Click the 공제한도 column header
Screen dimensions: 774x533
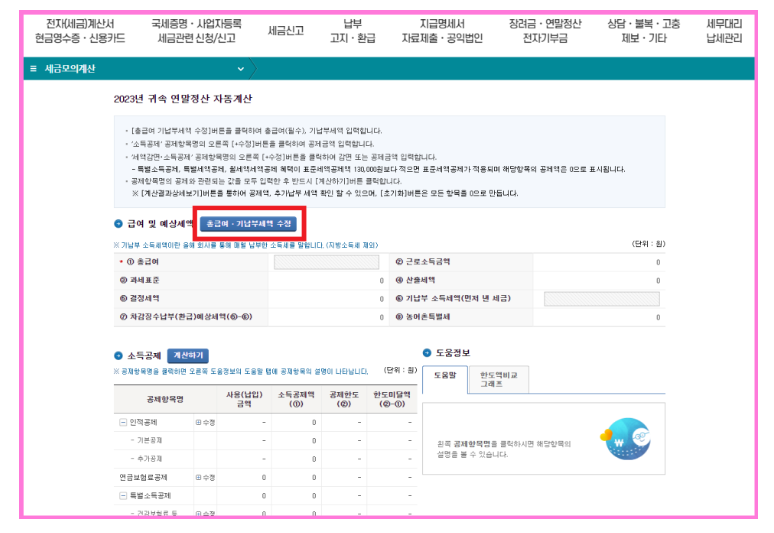344,399
